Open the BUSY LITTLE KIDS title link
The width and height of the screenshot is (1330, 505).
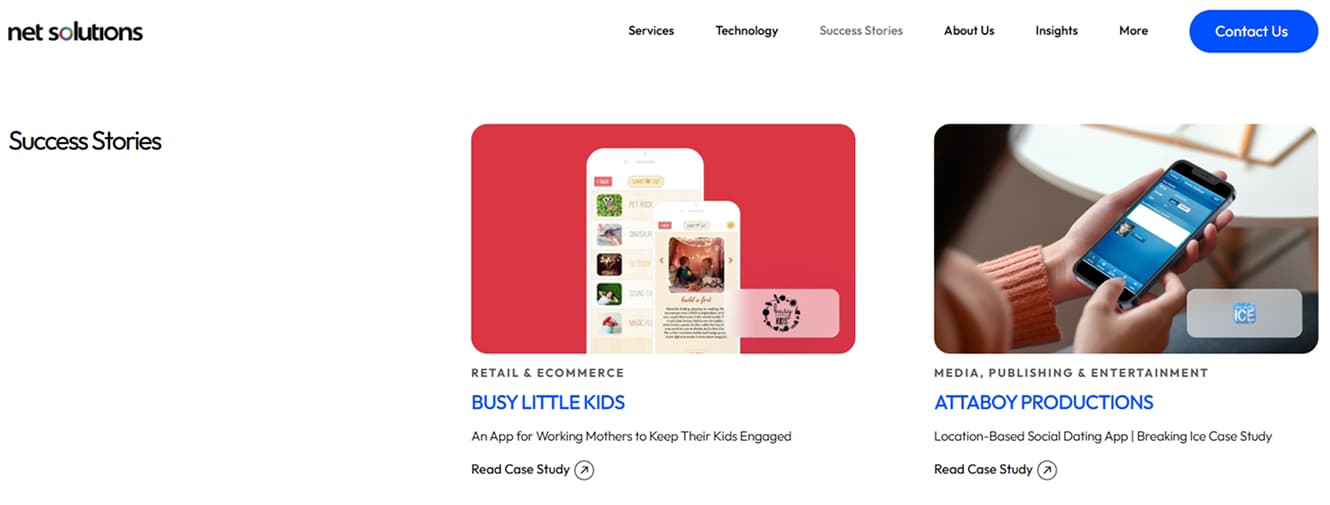coord(548,403)
